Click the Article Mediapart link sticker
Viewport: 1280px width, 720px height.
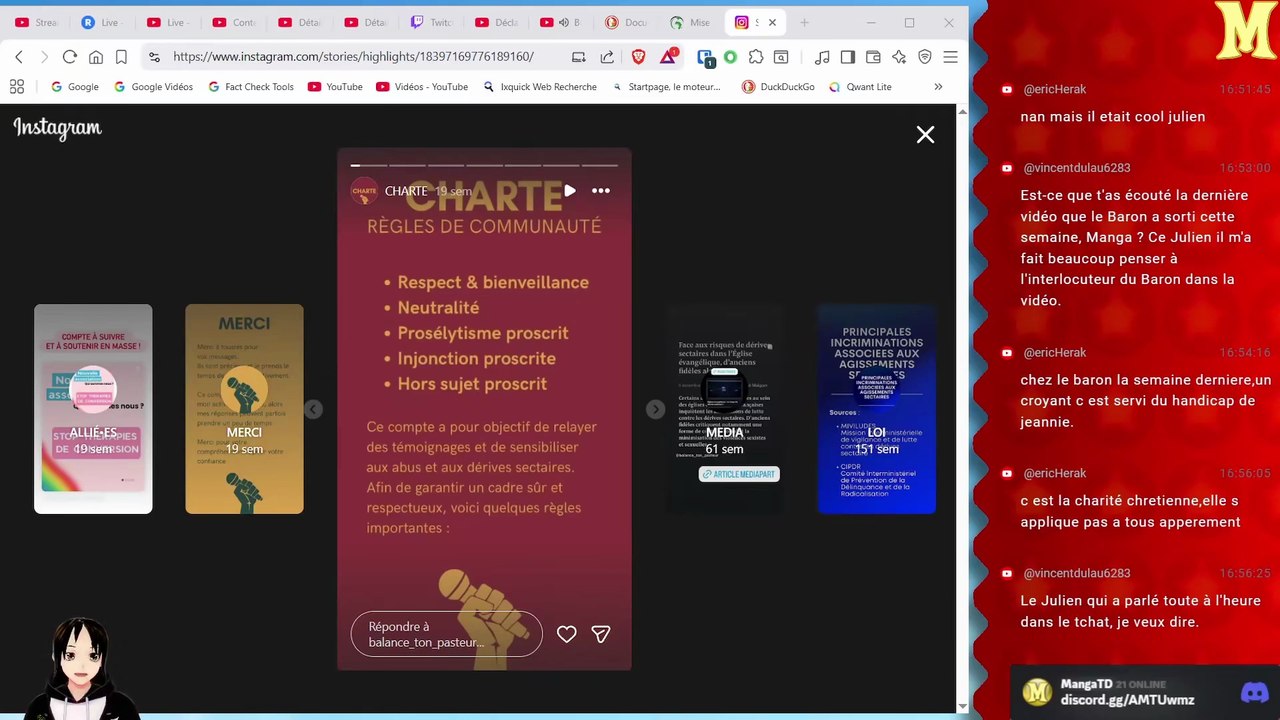pyautogui.click(x=739, y=474)
